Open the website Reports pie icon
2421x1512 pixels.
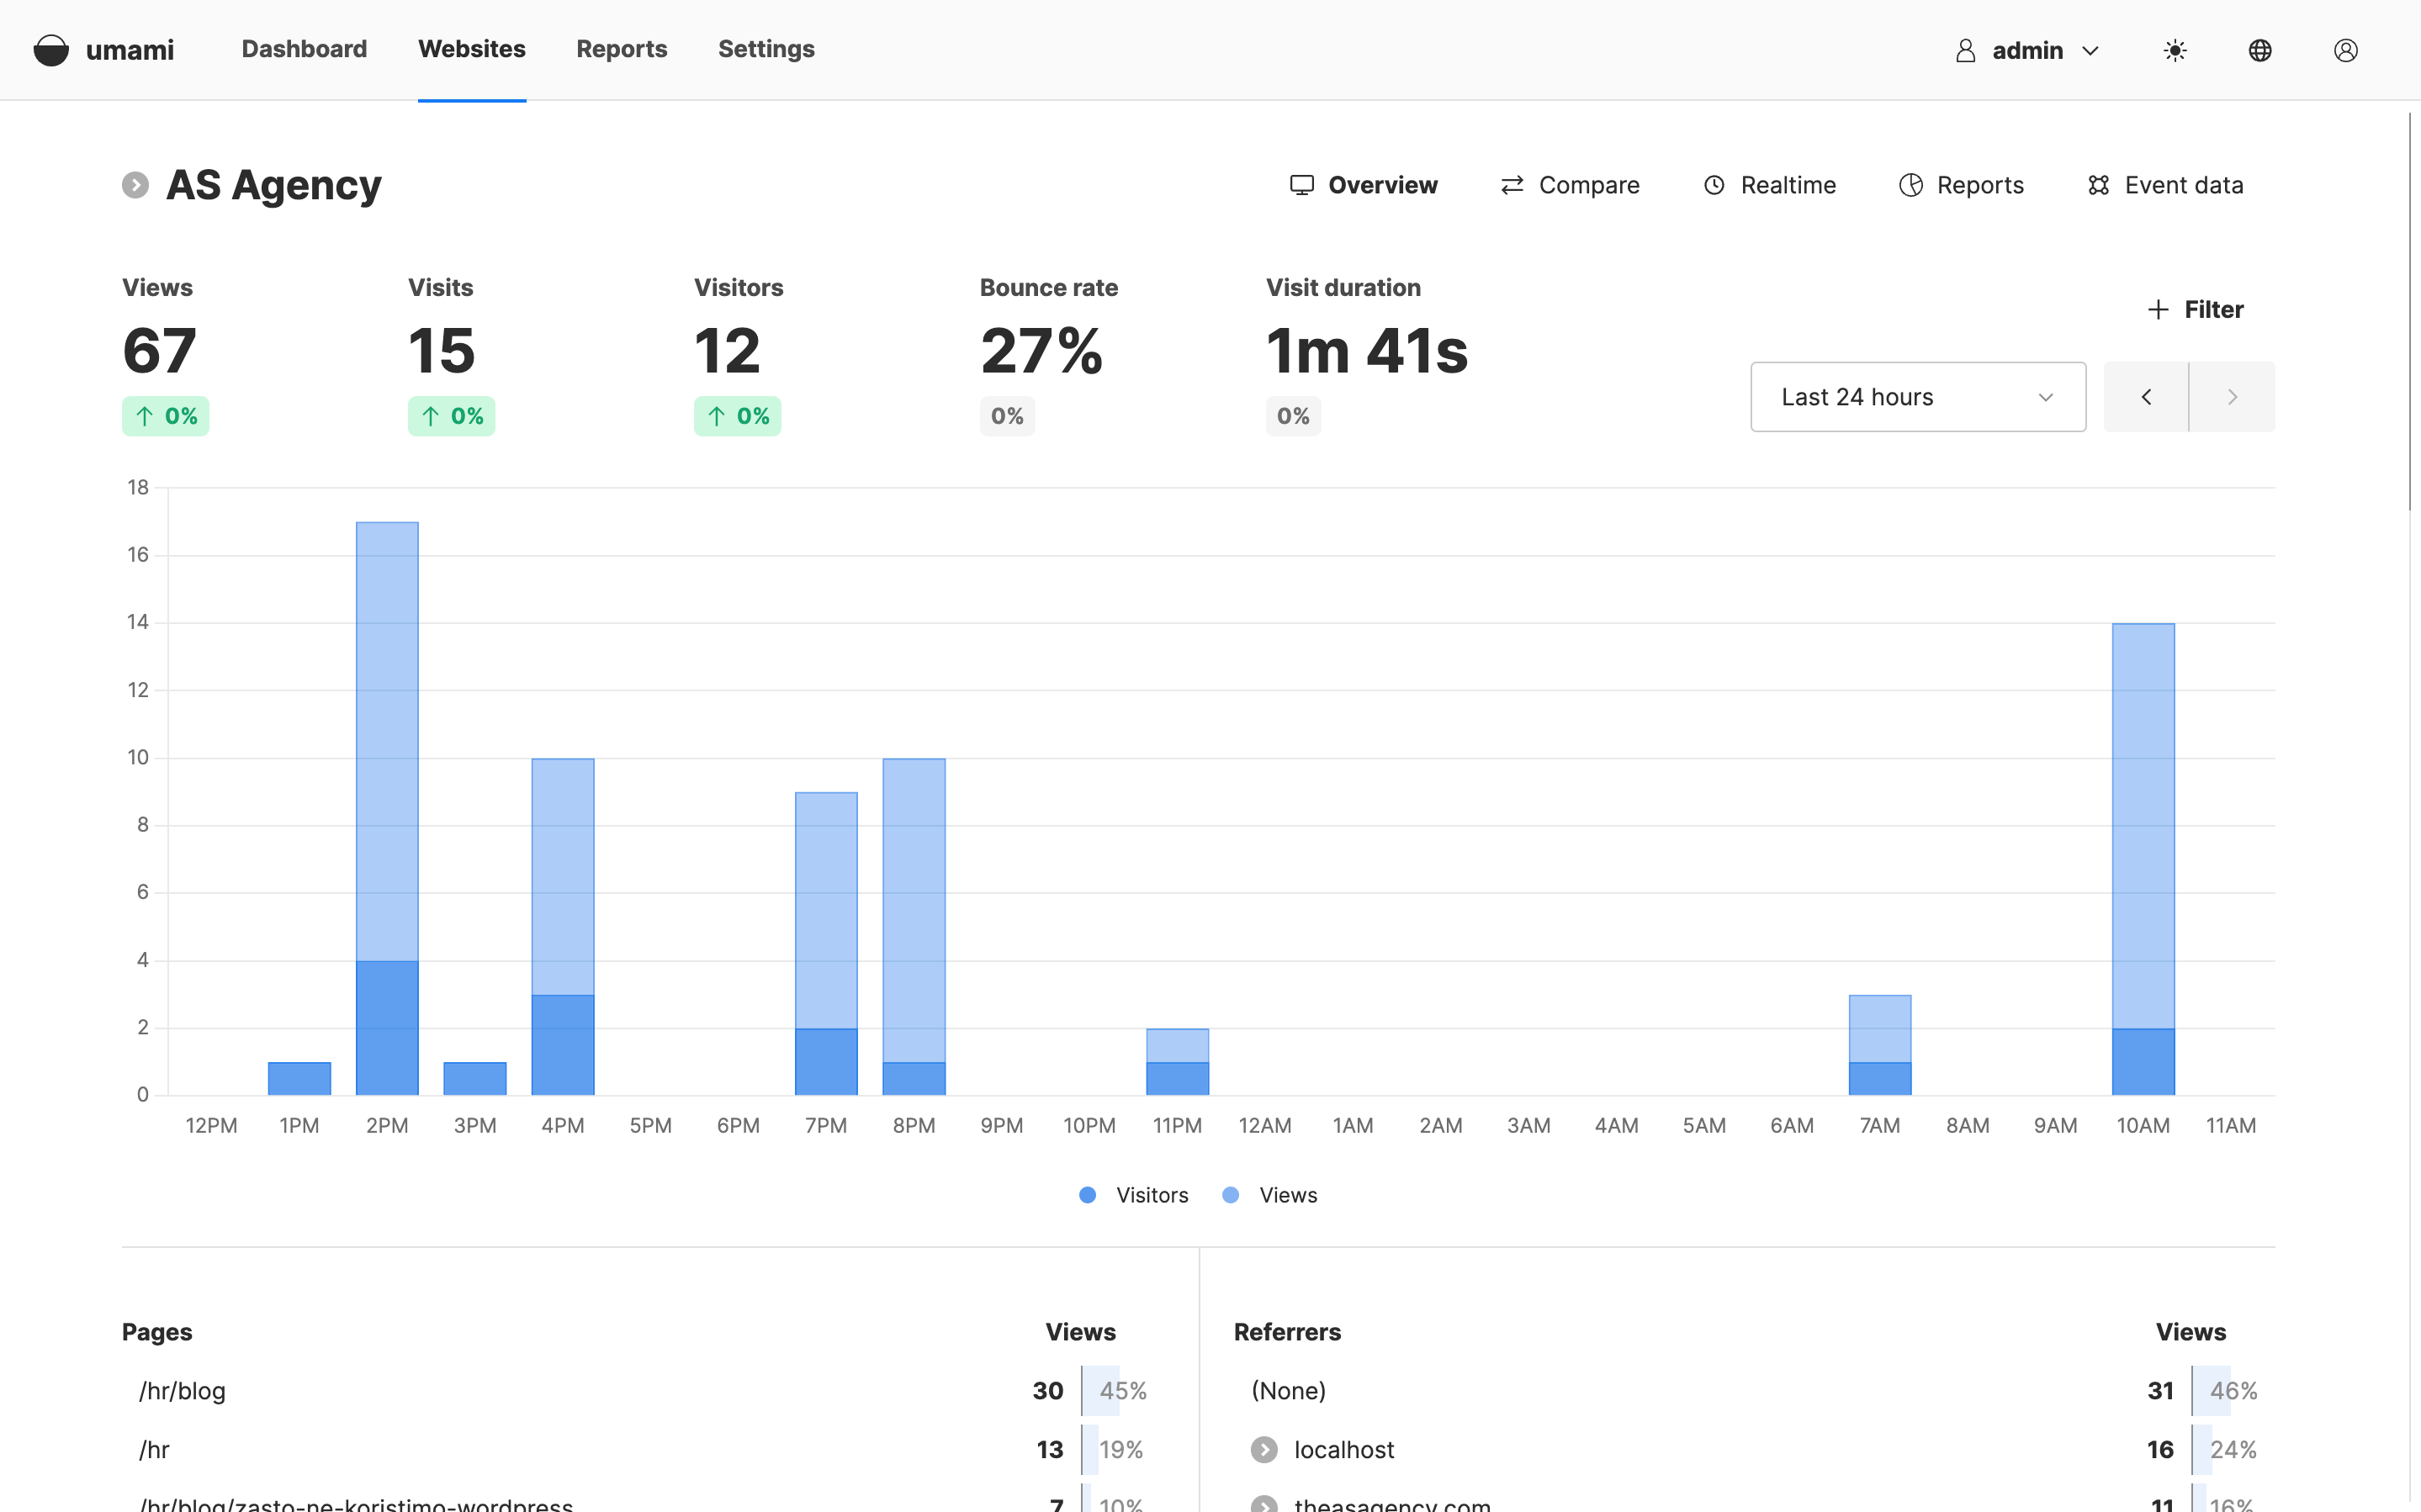point(1911,185)
